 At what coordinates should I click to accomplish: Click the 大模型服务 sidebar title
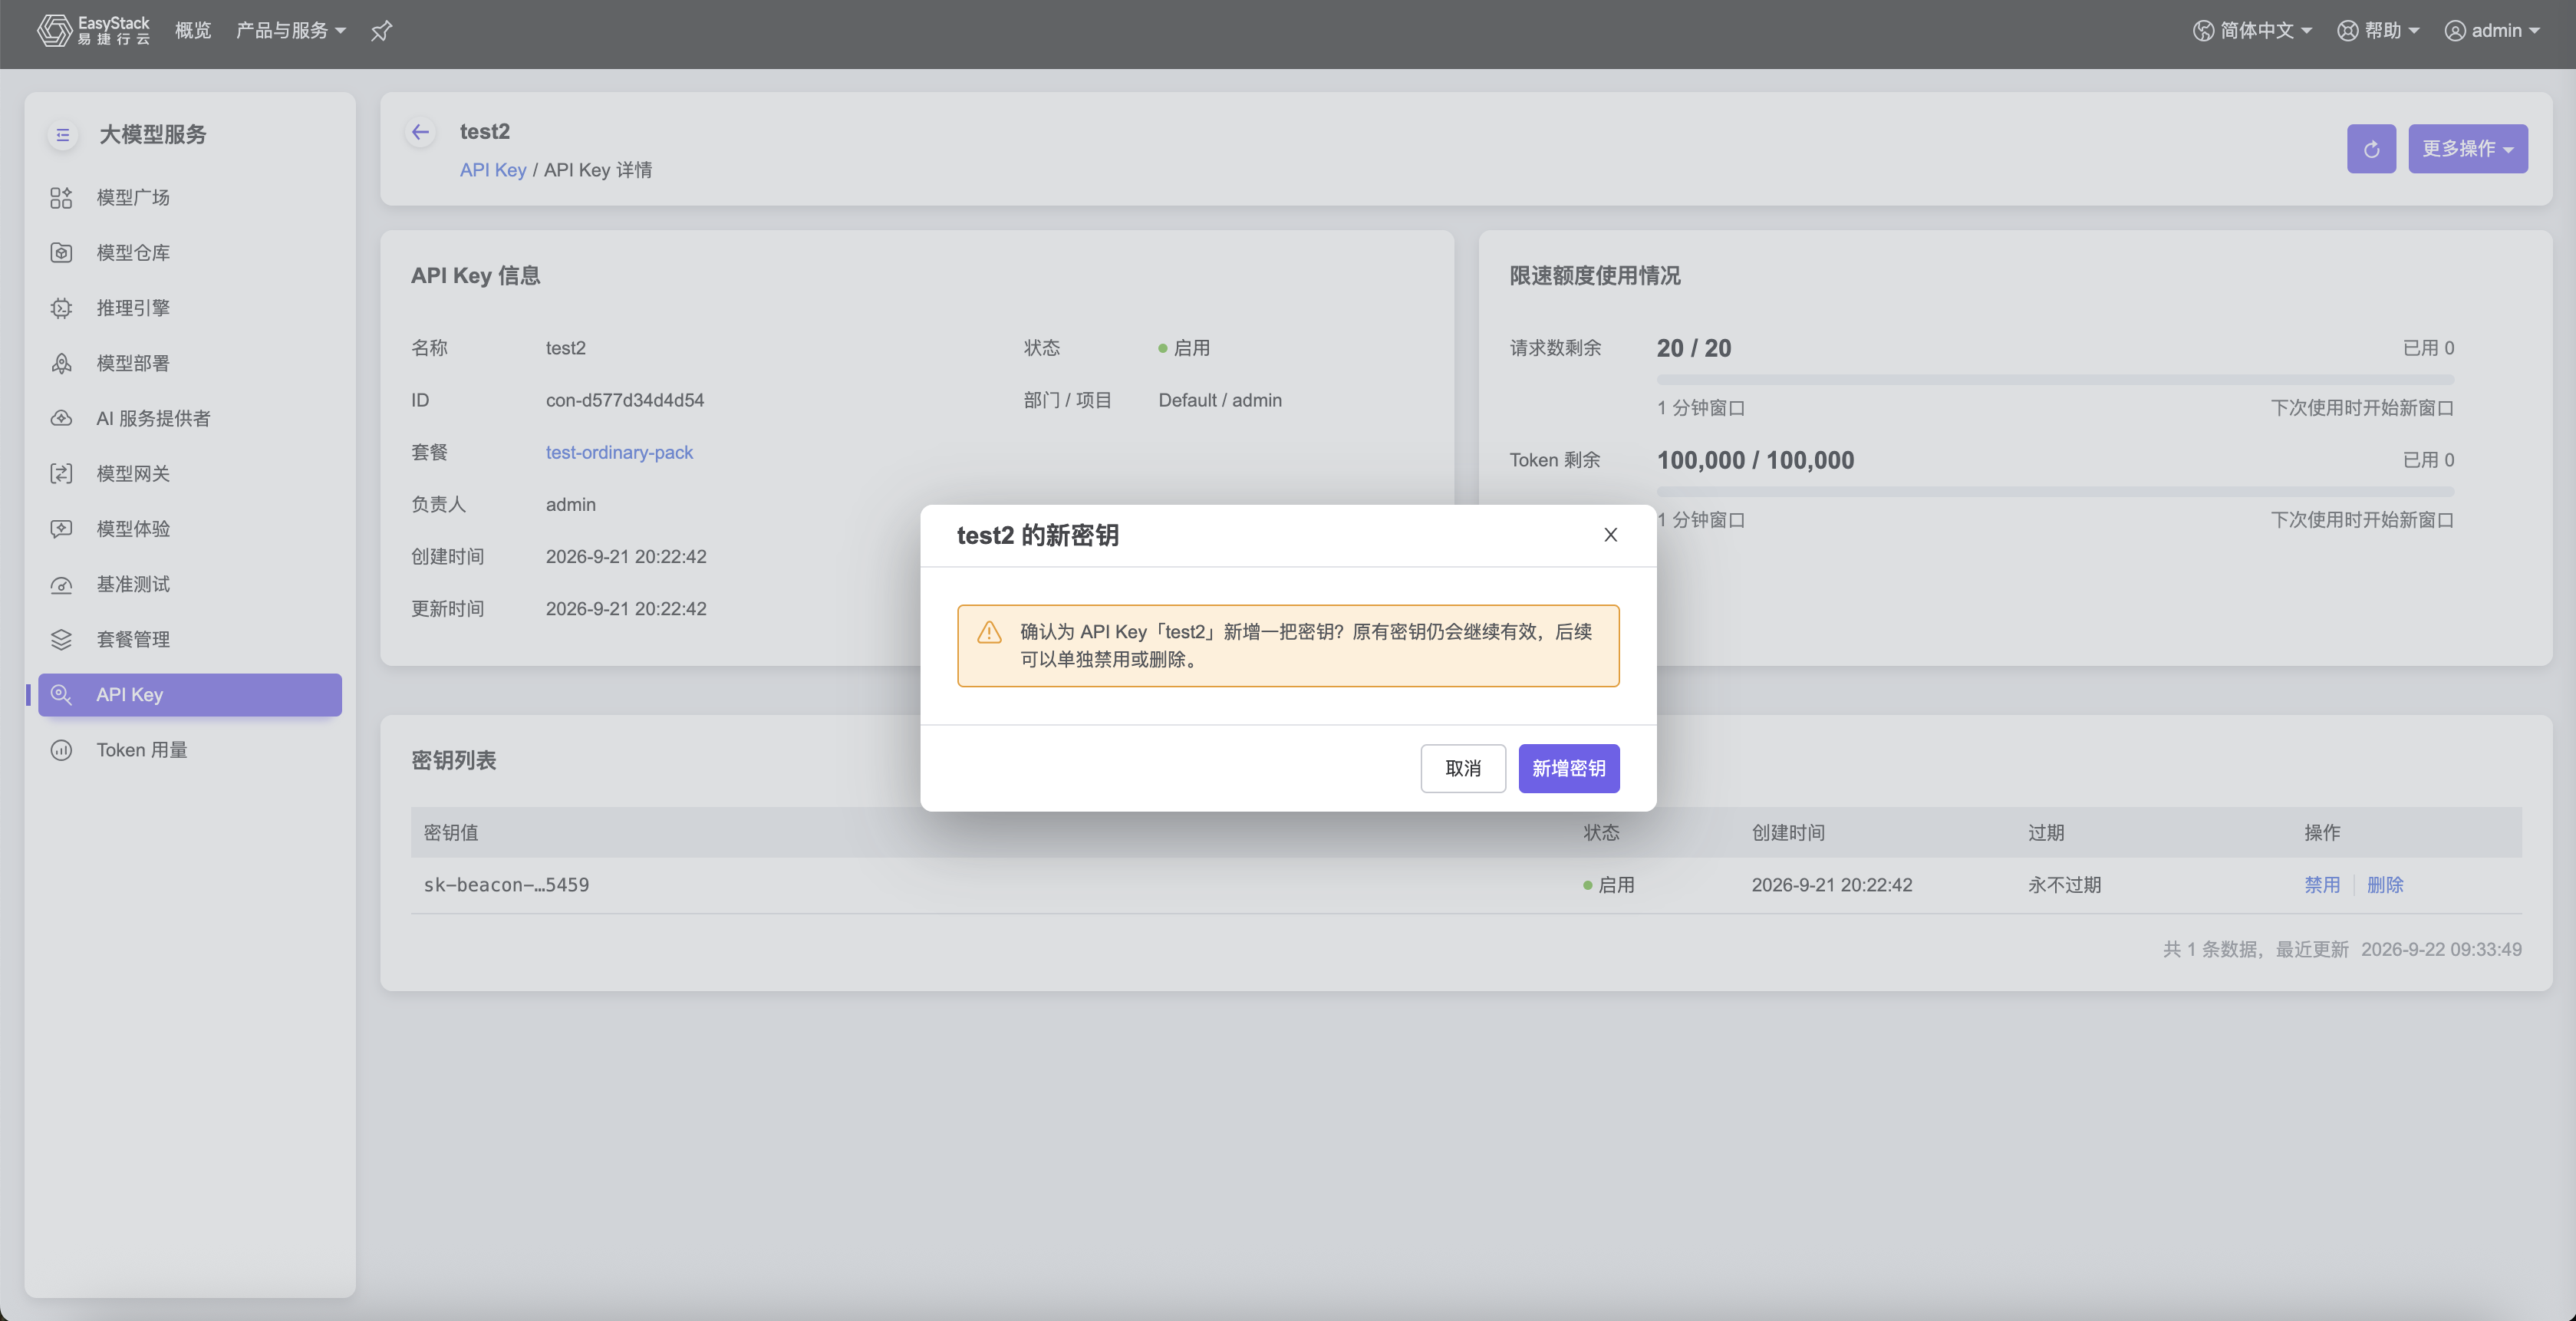point(152,134)
